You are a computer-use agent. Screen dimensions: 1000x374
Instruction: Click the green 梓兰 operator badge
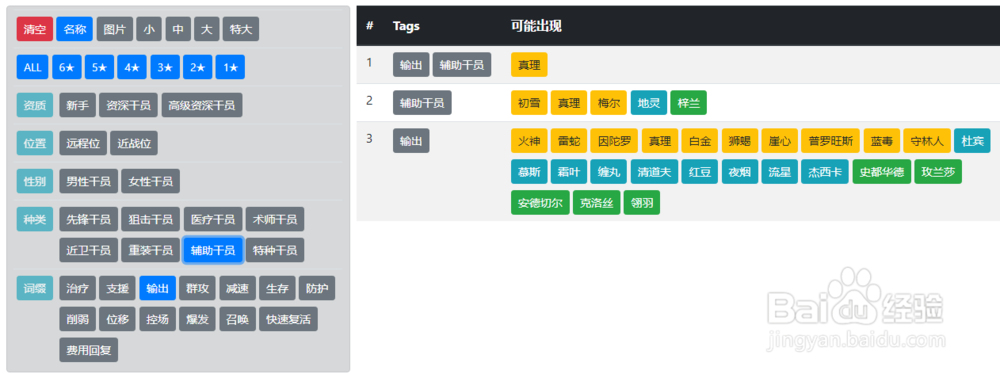689,103
